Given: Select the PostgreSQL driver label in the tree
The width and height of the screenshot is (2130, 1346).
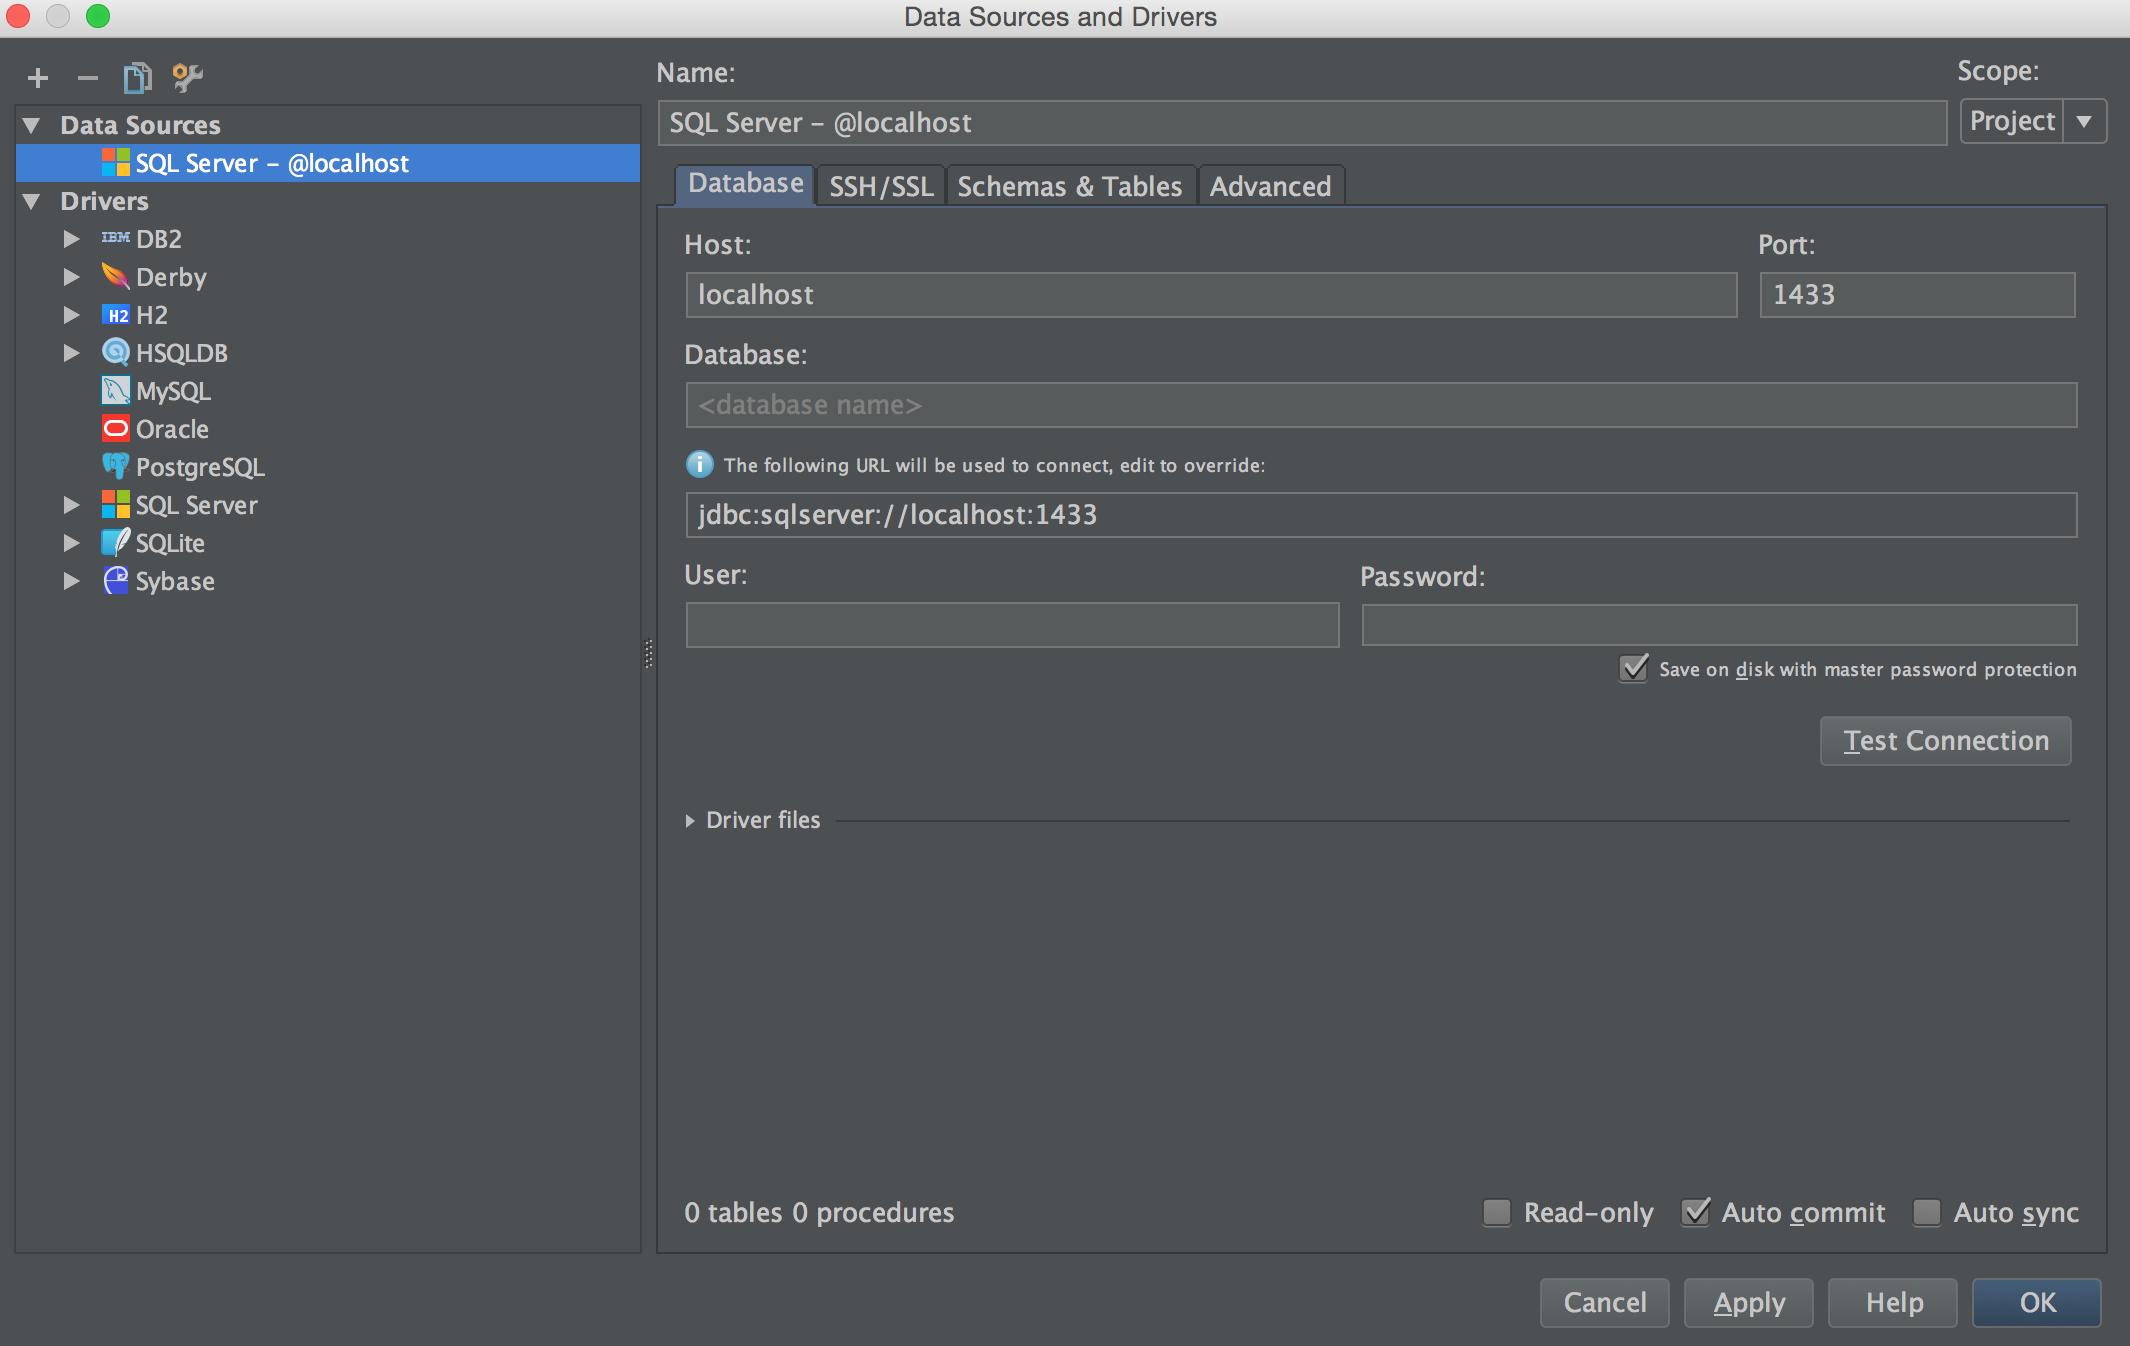Looking at the screenshot, I should tap(200, 467).
